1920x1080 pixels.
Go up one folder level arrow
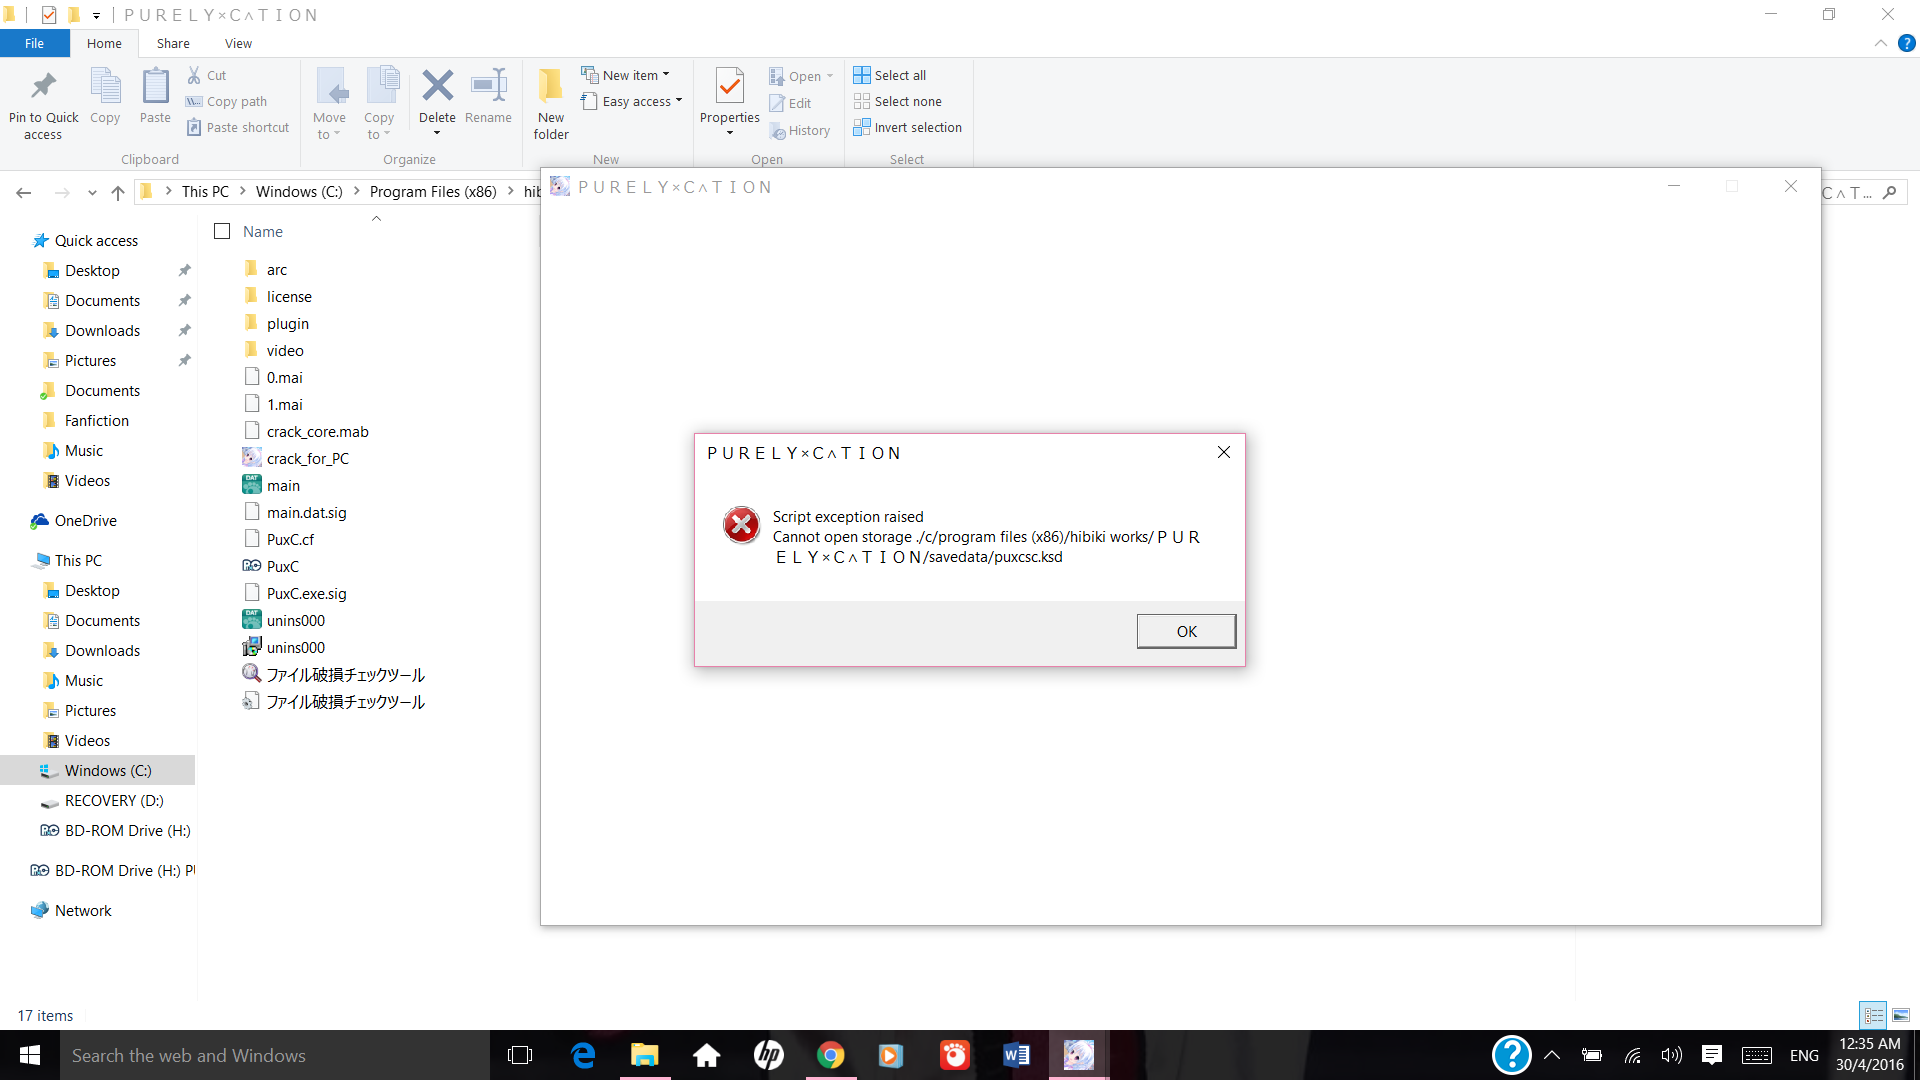[118, 192]
